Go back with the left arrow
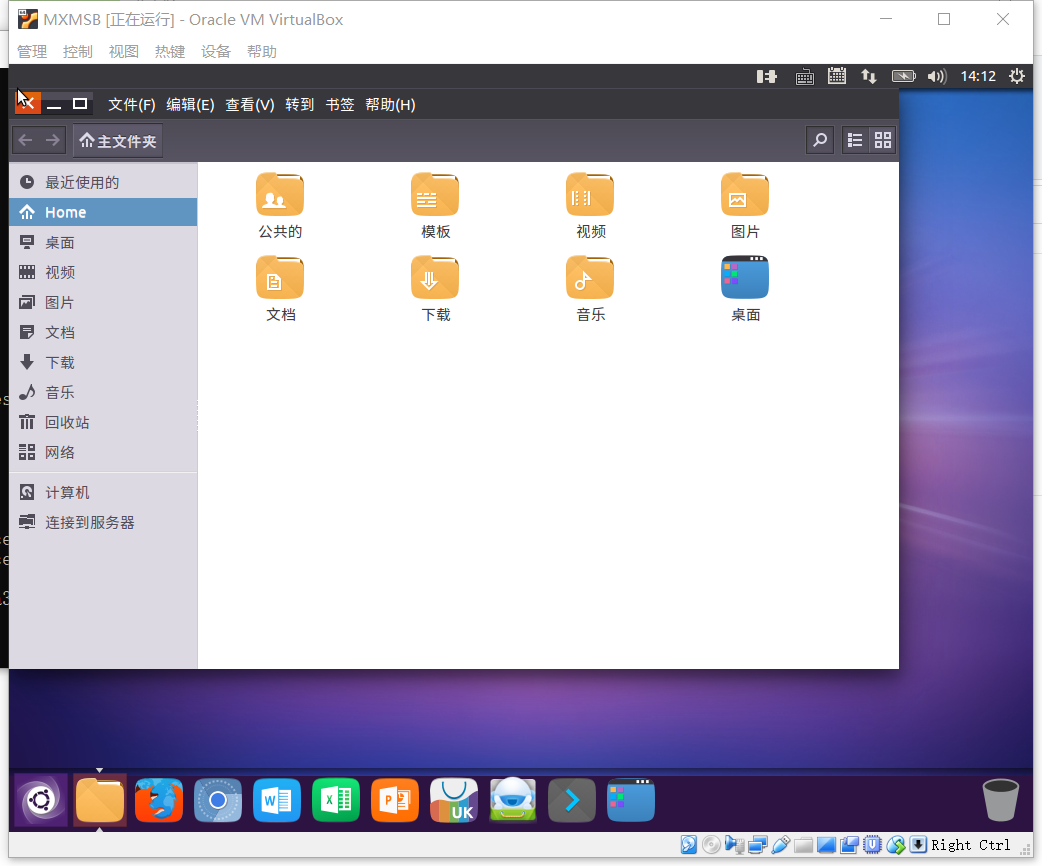 (25, 140)
